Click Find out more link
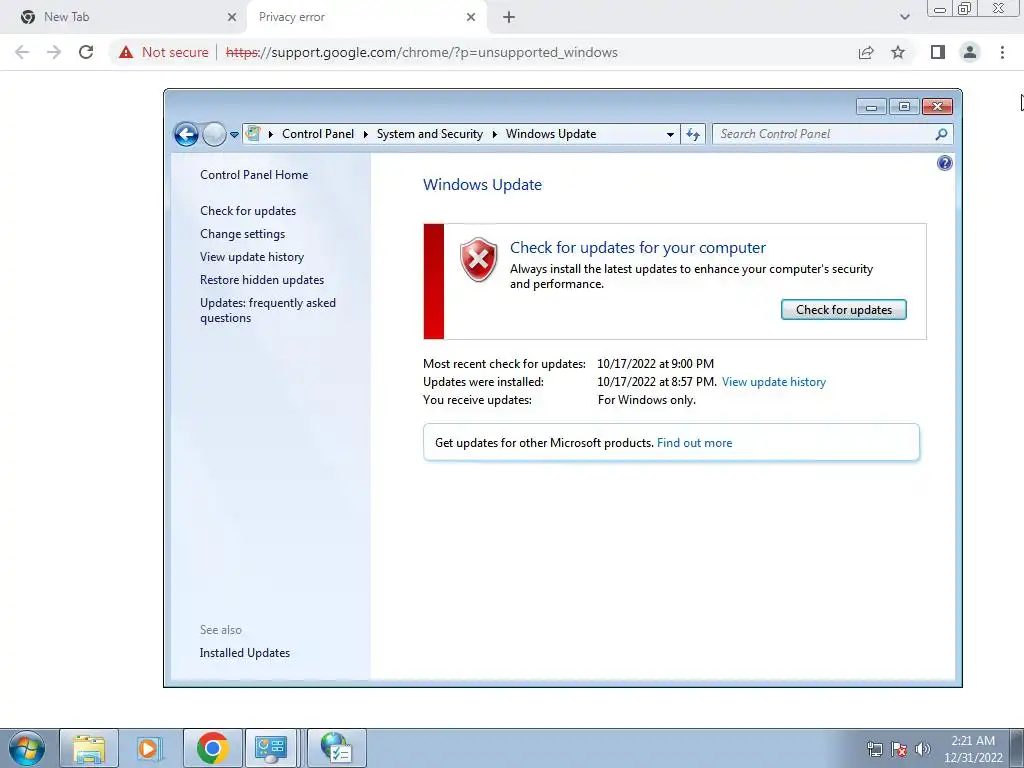 point(694,443)
